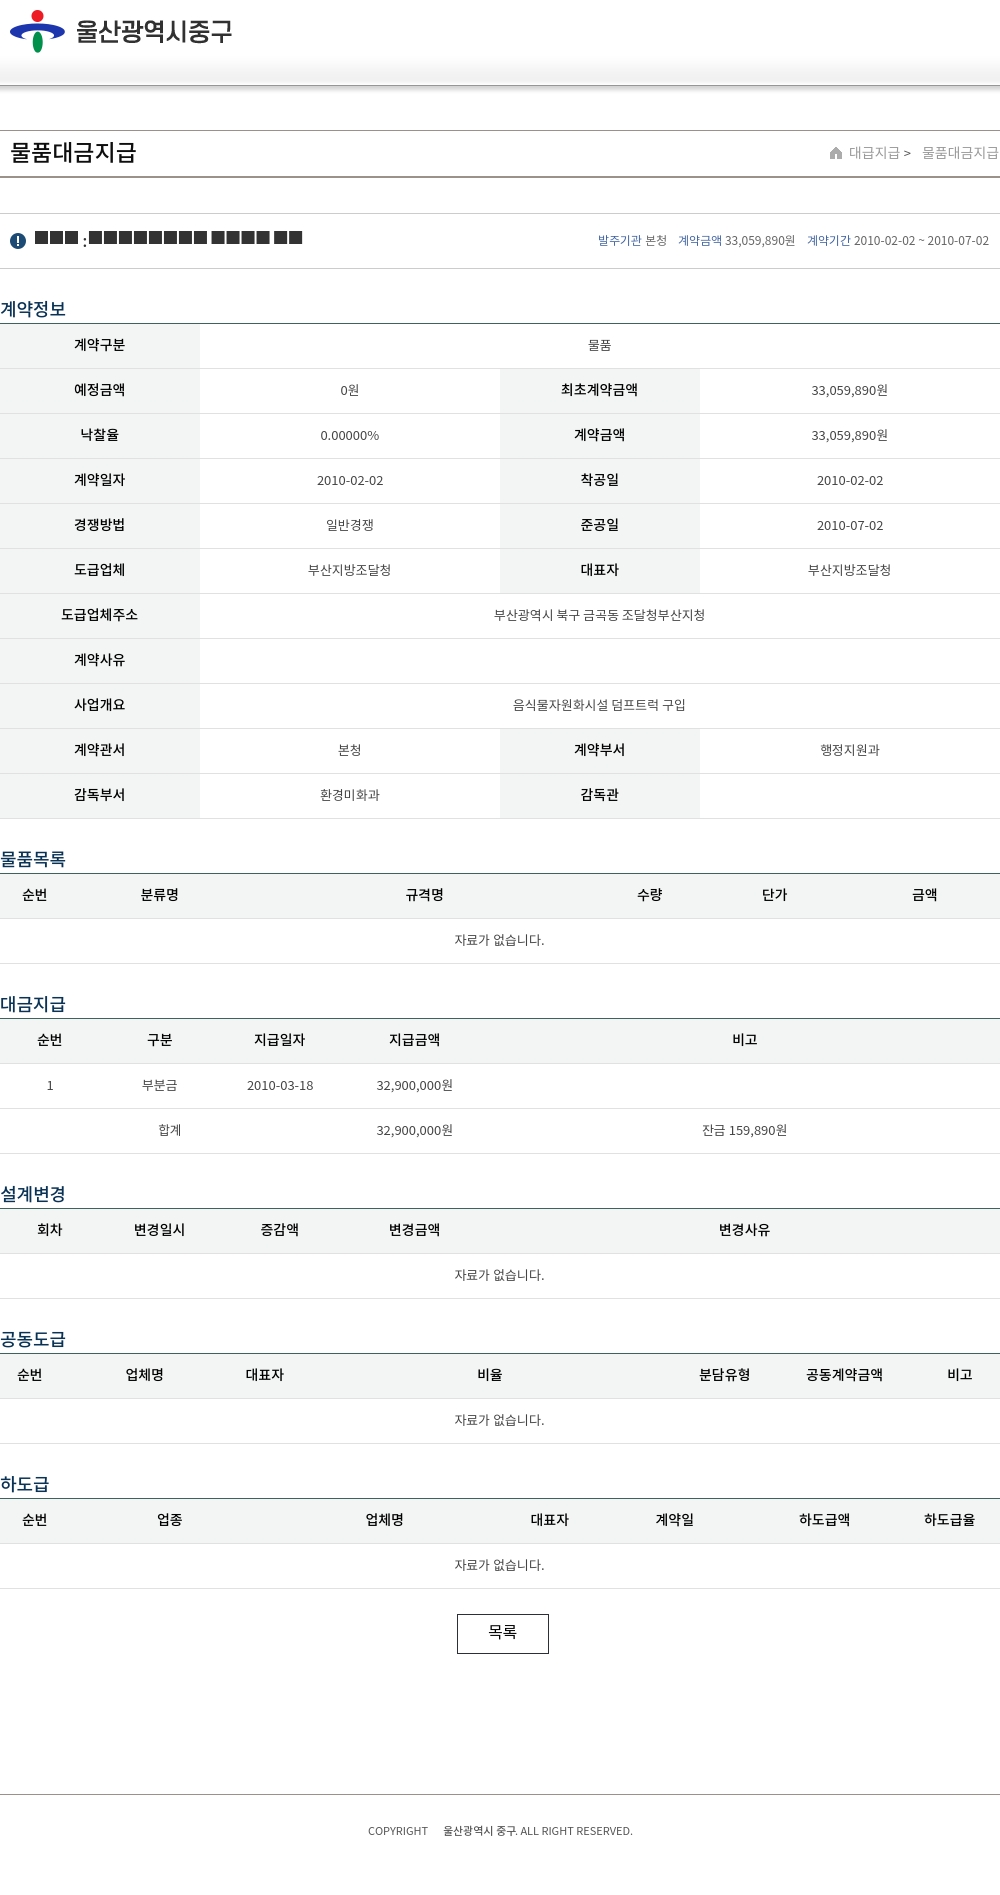Select the 하도급 section heading
This screenshot has height=1895, width=1000.
tap(25, 1484)
